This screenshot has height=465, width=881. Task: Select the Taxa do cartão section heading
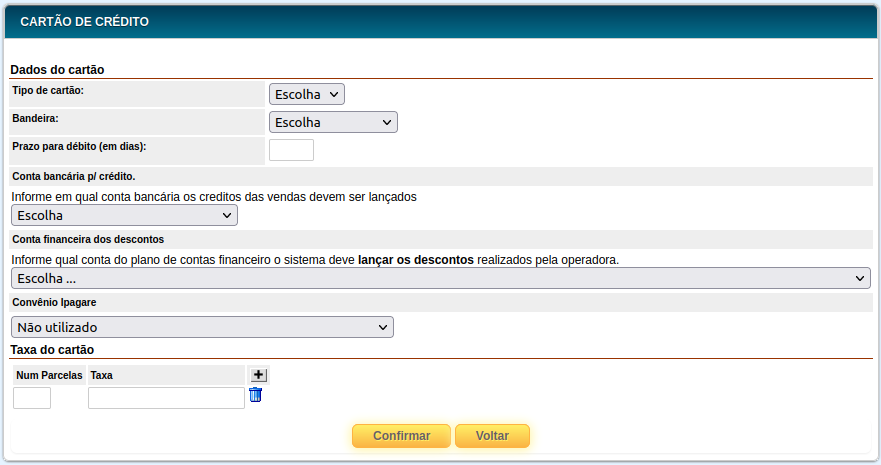coord(52,349)
